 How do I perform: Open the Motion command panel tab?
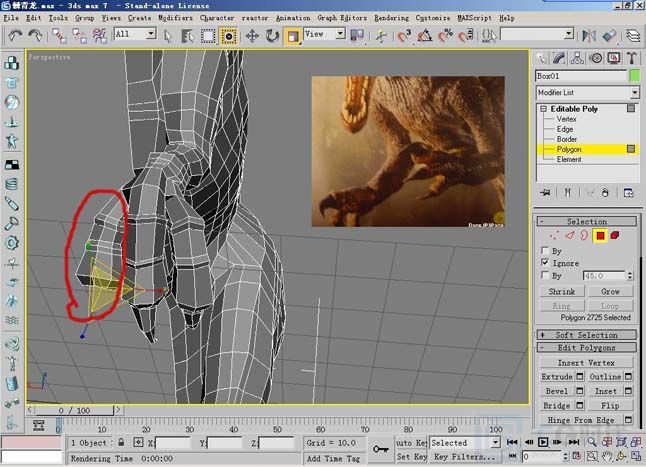pos(596,58)
